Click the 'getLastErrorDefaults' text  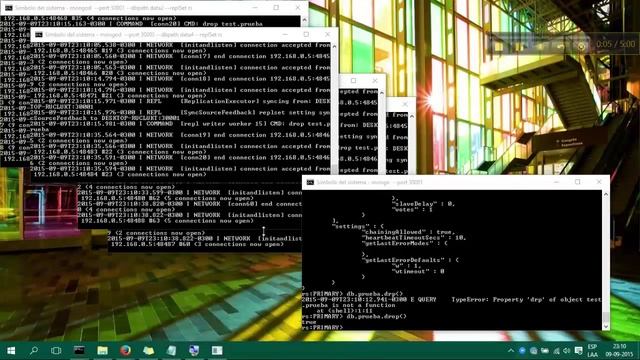coord(404,260)
